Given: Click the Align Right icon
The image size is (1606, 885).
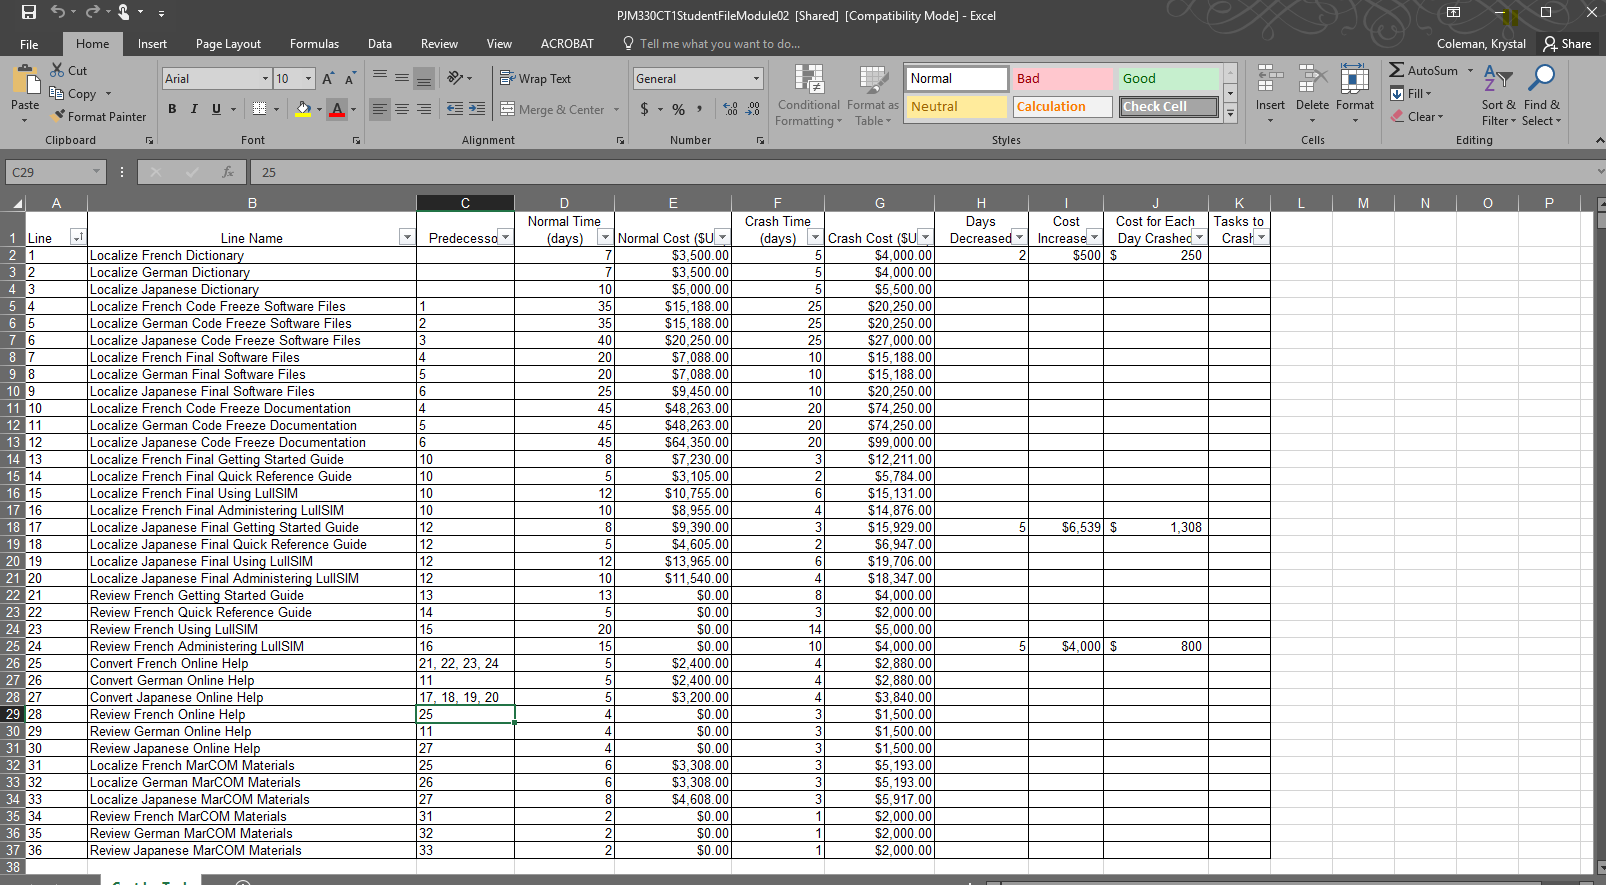Looking at the screenshot, I should point(424,109).
